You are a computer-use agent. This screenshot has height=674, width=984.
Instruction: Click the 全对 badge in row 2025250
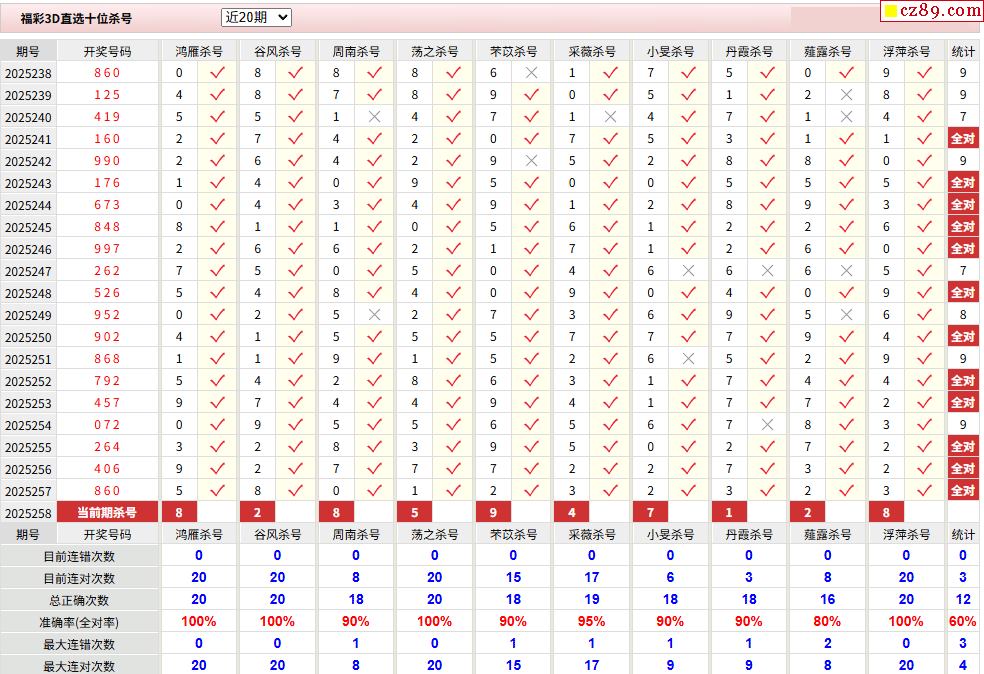pos(963,336)
